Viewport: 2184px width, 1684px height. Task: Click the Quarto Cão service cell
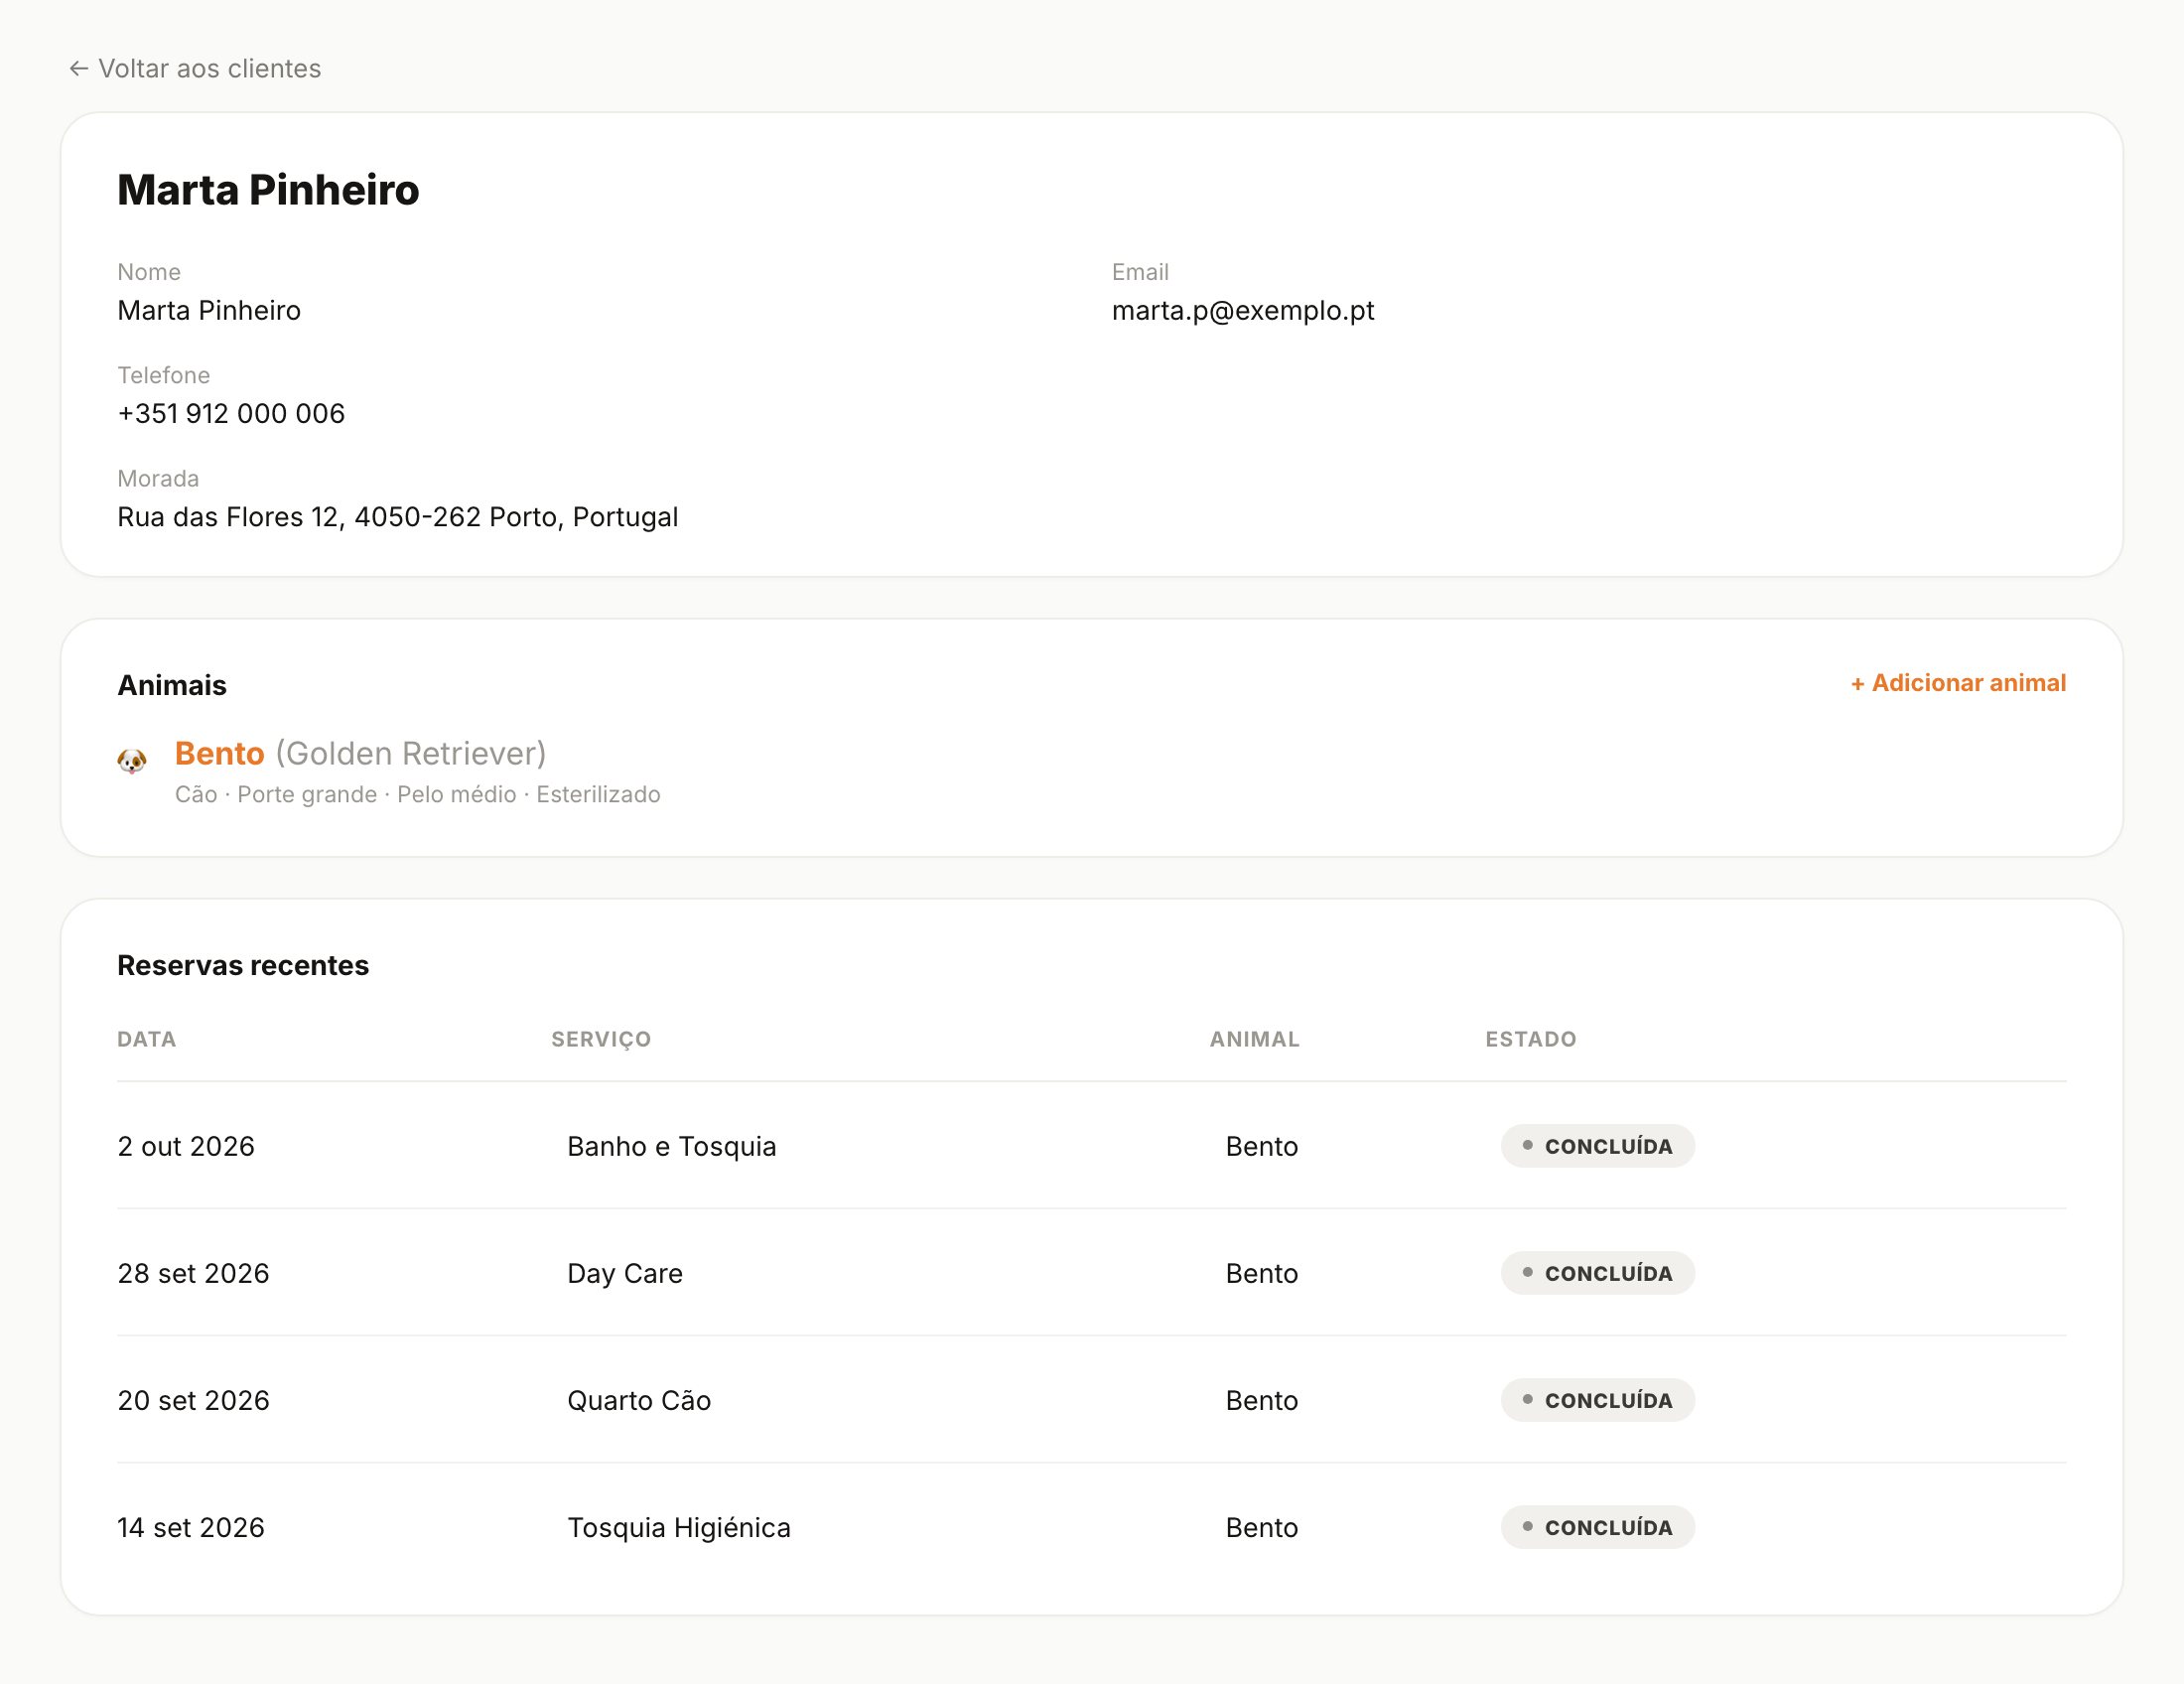point(639,1400)
